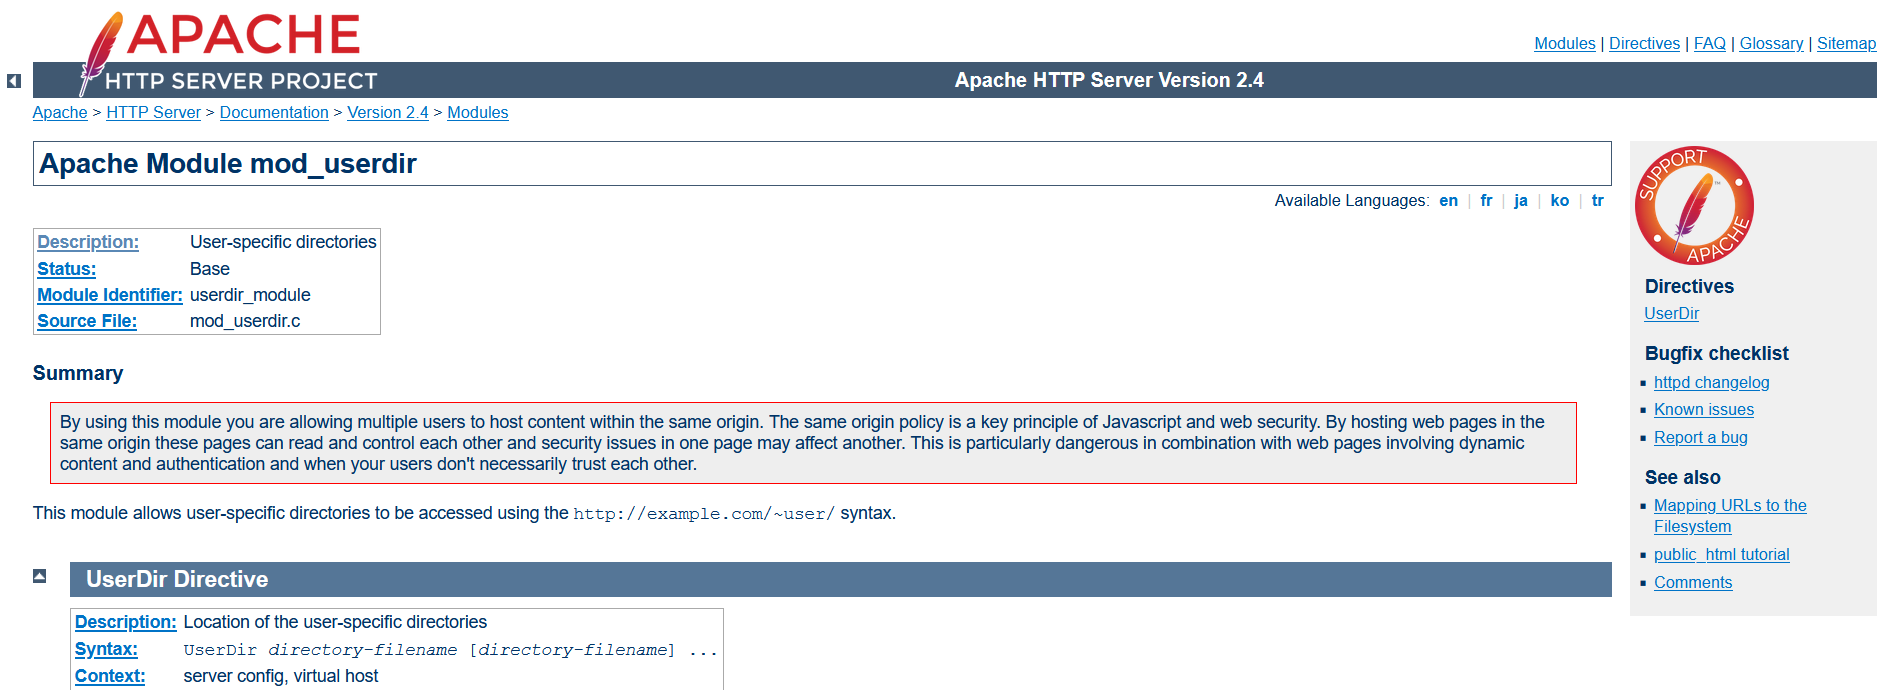Click the 'userdir_module' identifier value
The width and height of the screenshot is (1886, 690).
click(250, 295)
